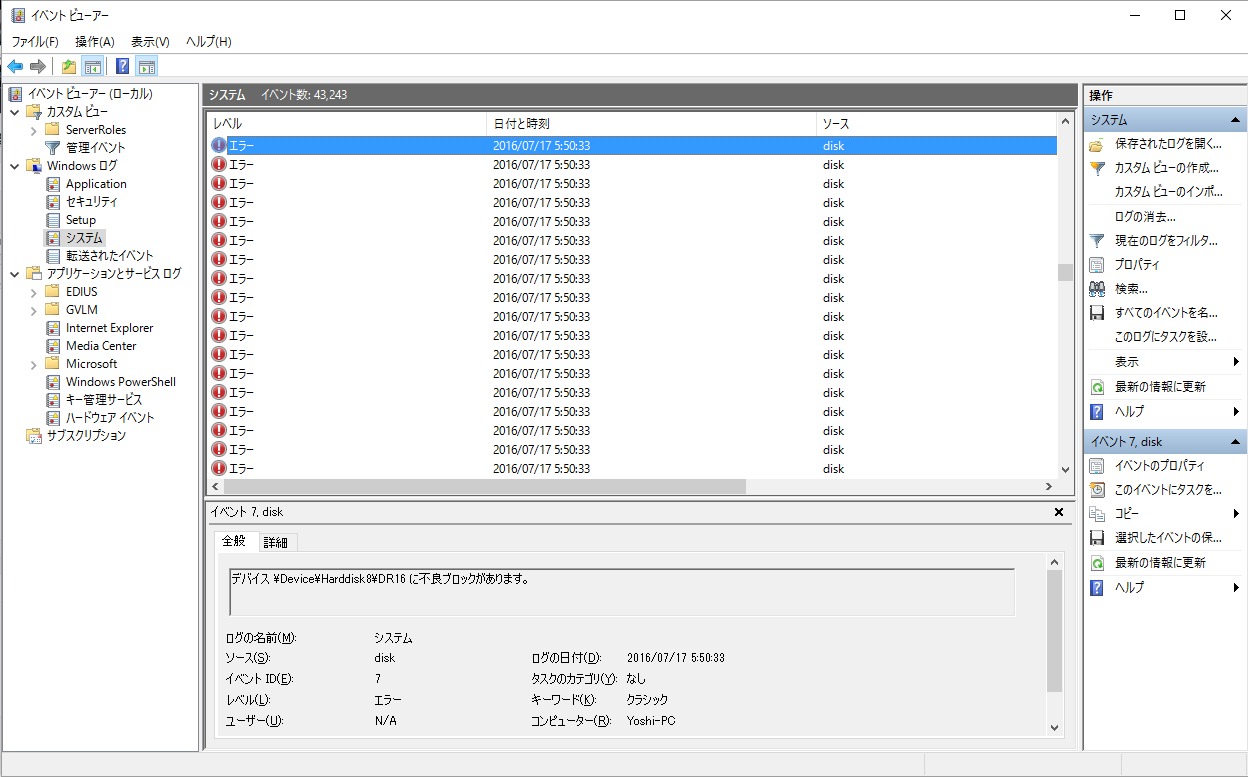Open the 操作(A) menu
Viewport: 1248px width, 777px height.
pyautogui.click(x=95, y=42)
